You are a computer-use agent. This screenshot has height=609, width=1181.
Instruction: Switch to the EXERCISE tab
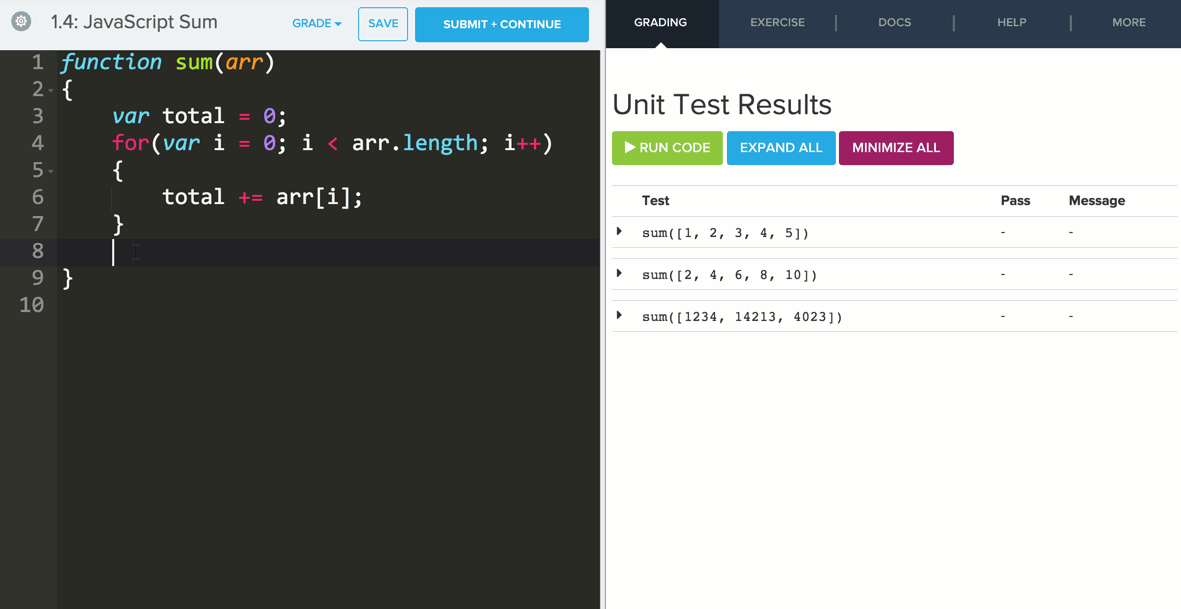[x=777, y=22]
